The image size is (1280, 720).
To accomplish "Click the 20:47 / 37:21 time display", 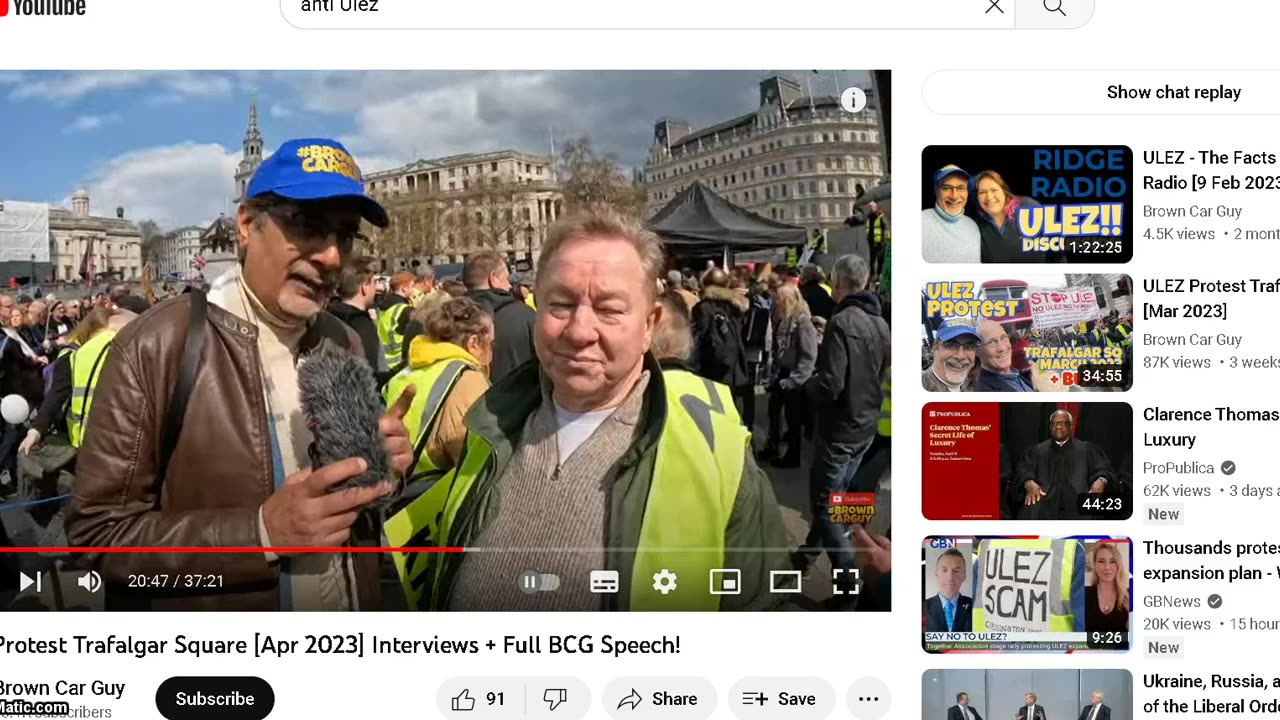I will 176,581.
